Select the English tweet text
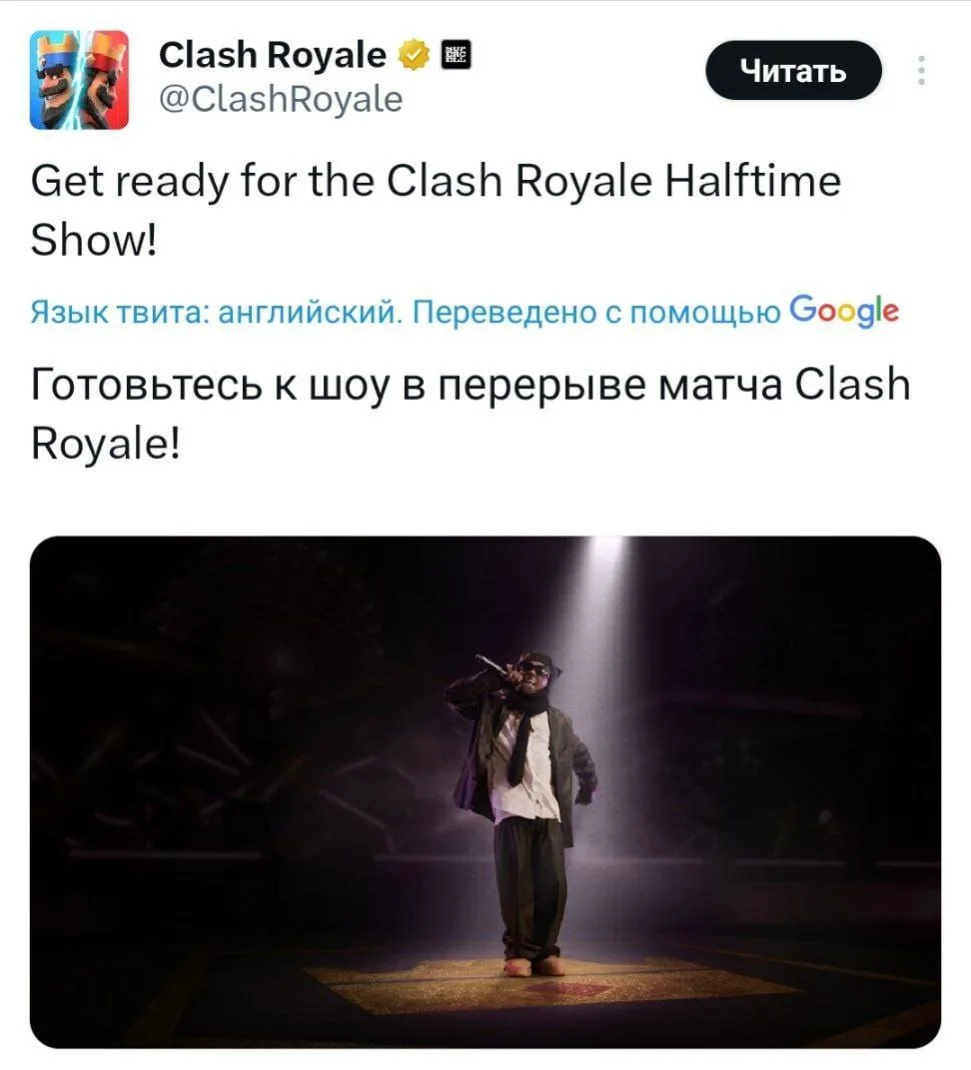This screenshot has width=971, height=1070. (435, 210)
